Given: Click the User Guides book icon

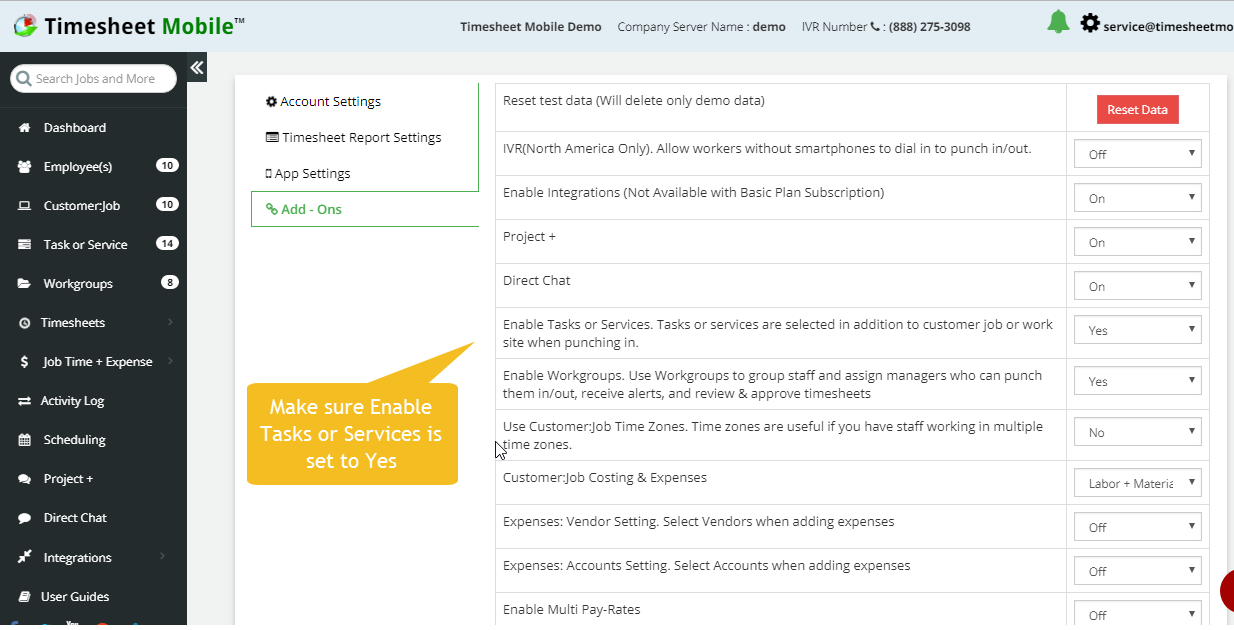Looking at the screenshot, I should [x=24, y=597].
